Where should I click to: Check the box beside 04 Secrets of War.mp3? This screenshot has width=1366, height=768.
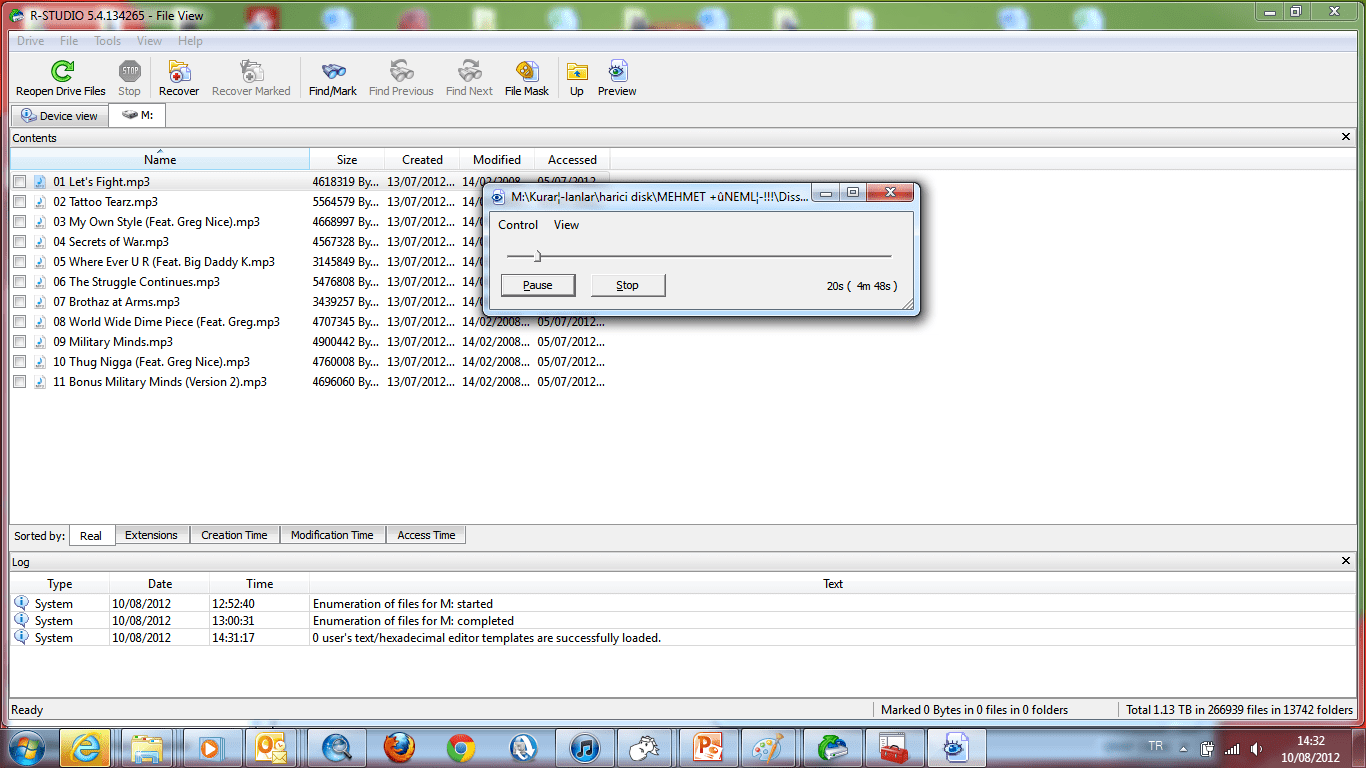(x=19, y=241)
